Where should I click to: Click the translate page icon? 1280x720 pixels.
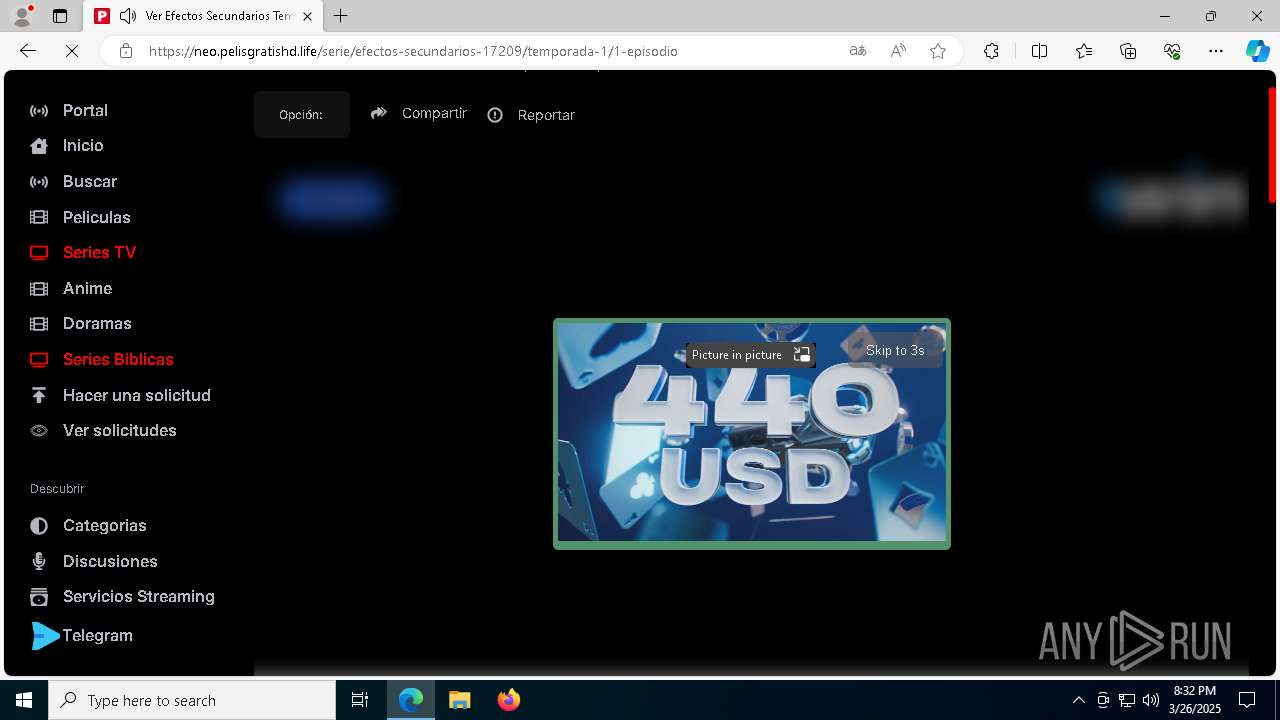pos(858,51)
